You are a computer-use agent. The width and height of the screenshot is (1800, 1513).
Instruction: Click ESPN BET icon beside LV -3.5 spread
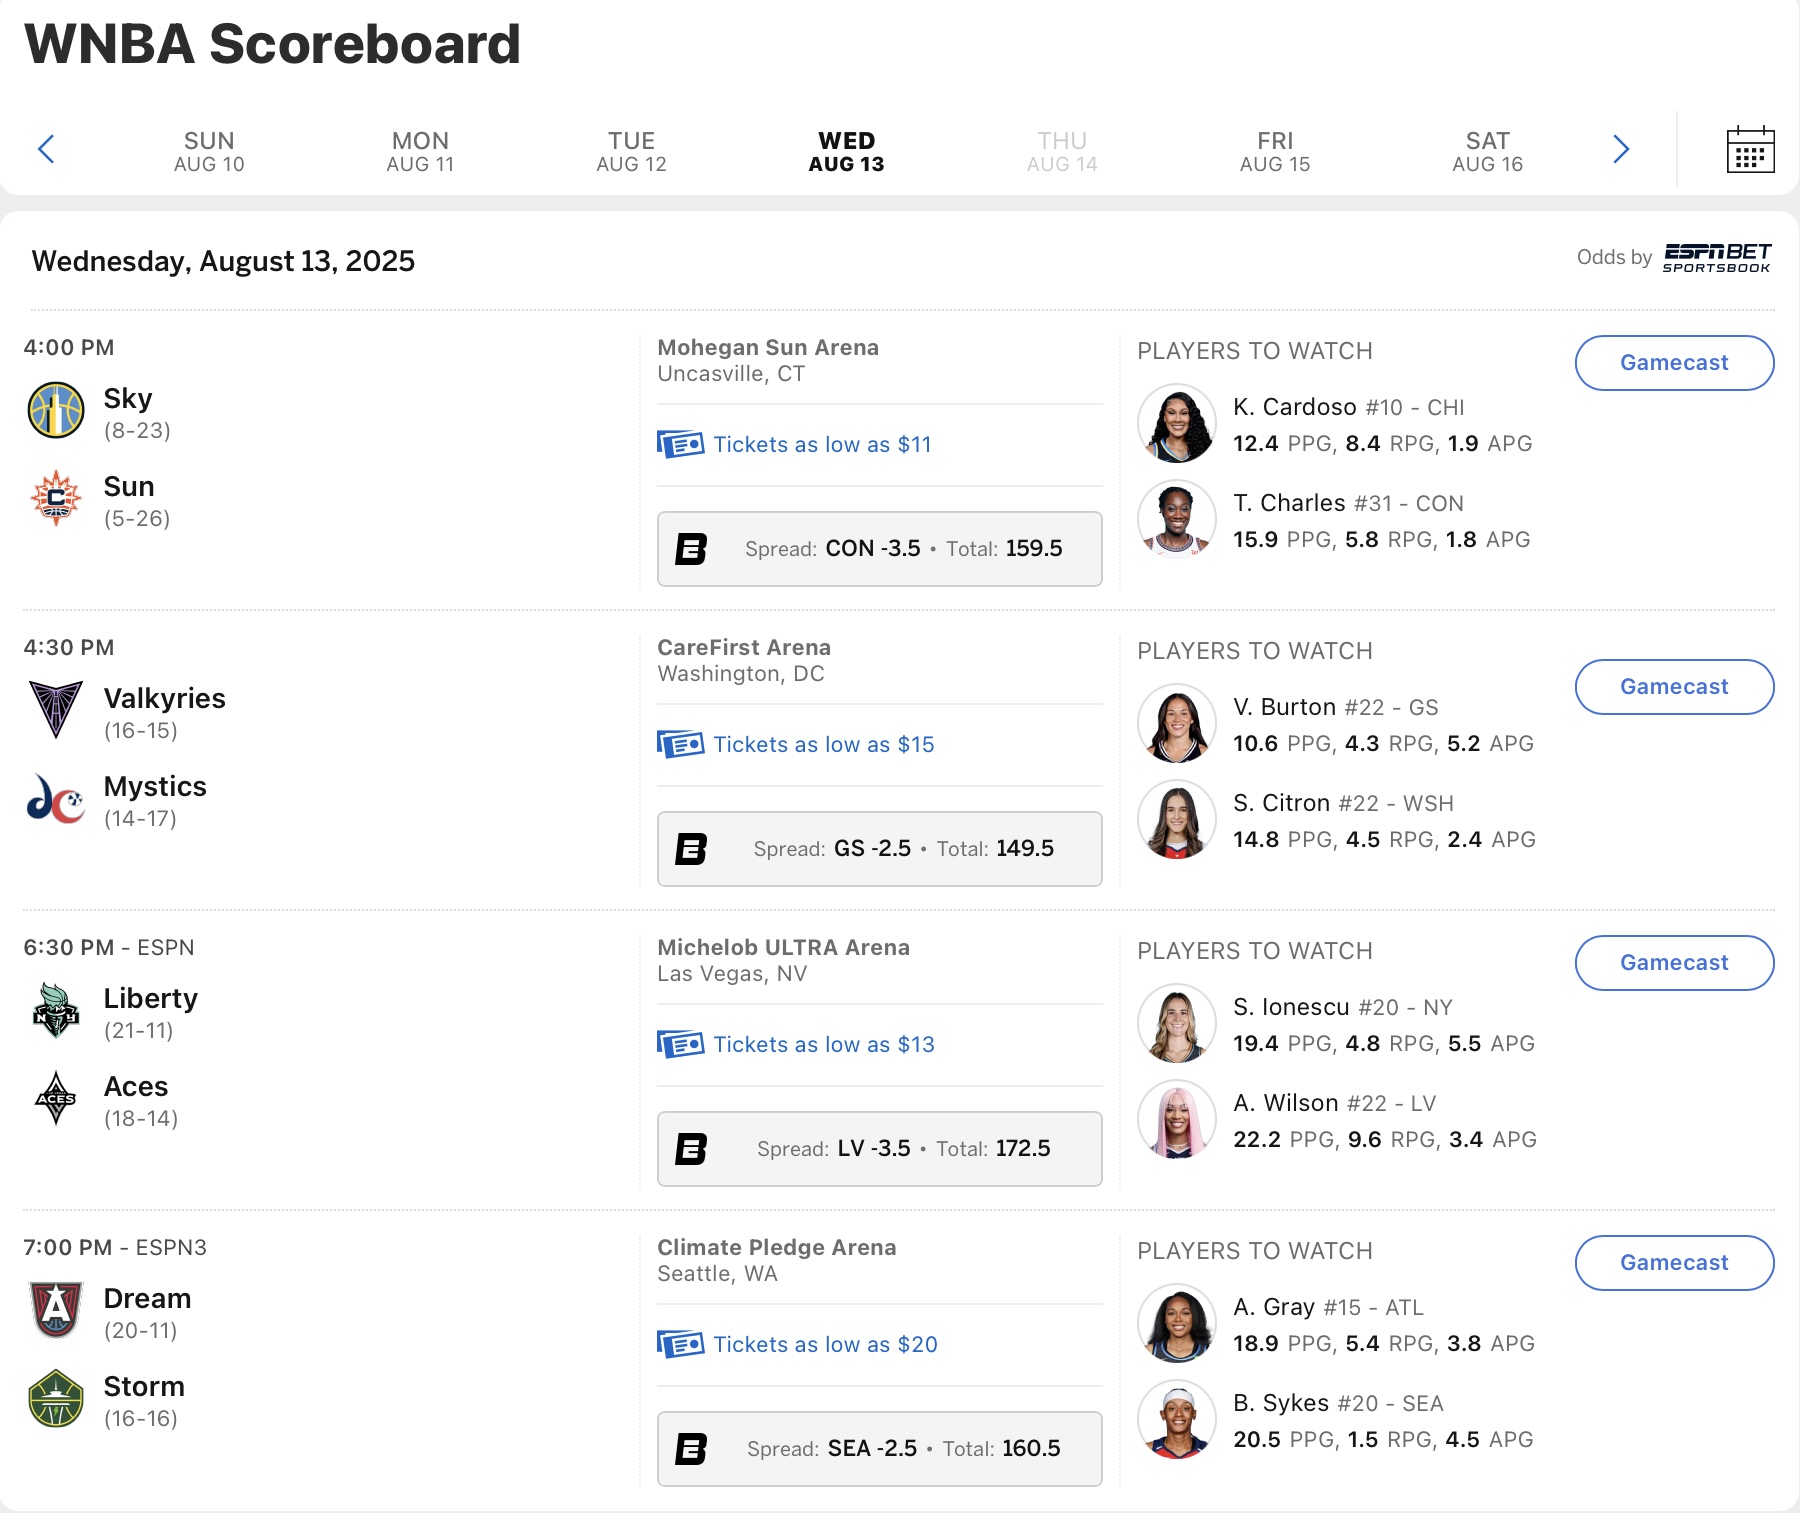[x=691, y=1149]
